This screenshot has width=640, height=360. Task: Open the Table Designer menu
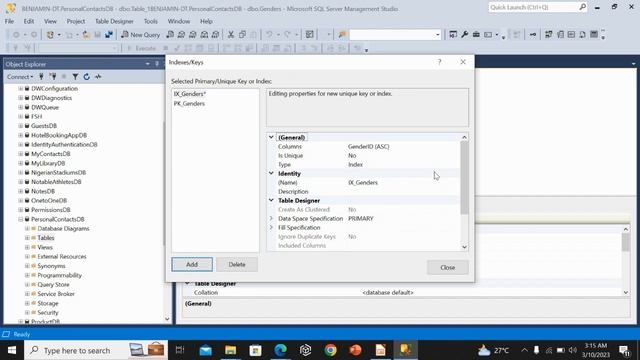pyautogui.click(x=114, y=21)
